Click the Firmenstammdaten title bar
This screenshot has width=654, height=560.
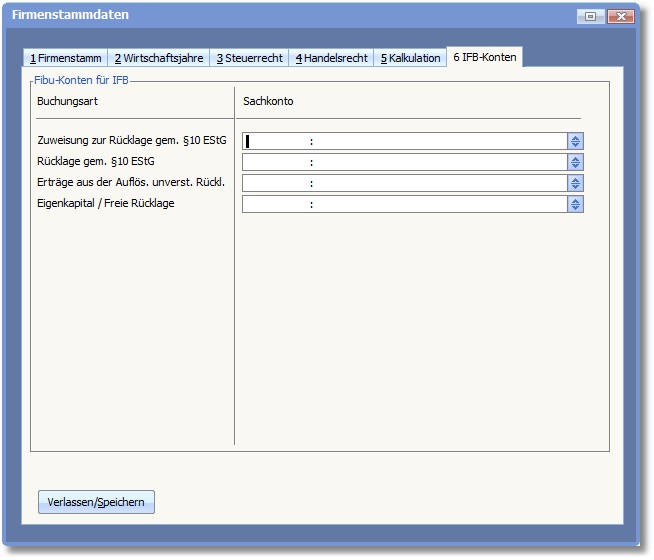pos(300,16)
